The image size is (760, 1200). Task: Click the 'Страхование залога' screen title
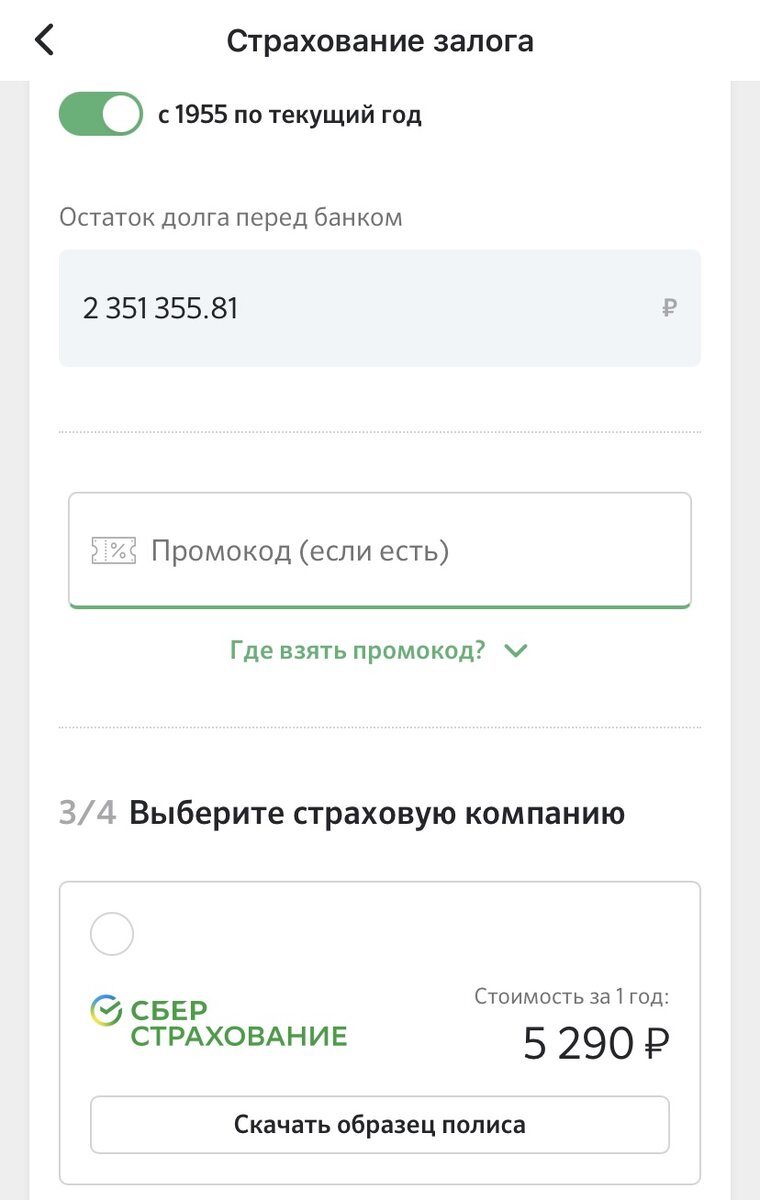point(380,40)
